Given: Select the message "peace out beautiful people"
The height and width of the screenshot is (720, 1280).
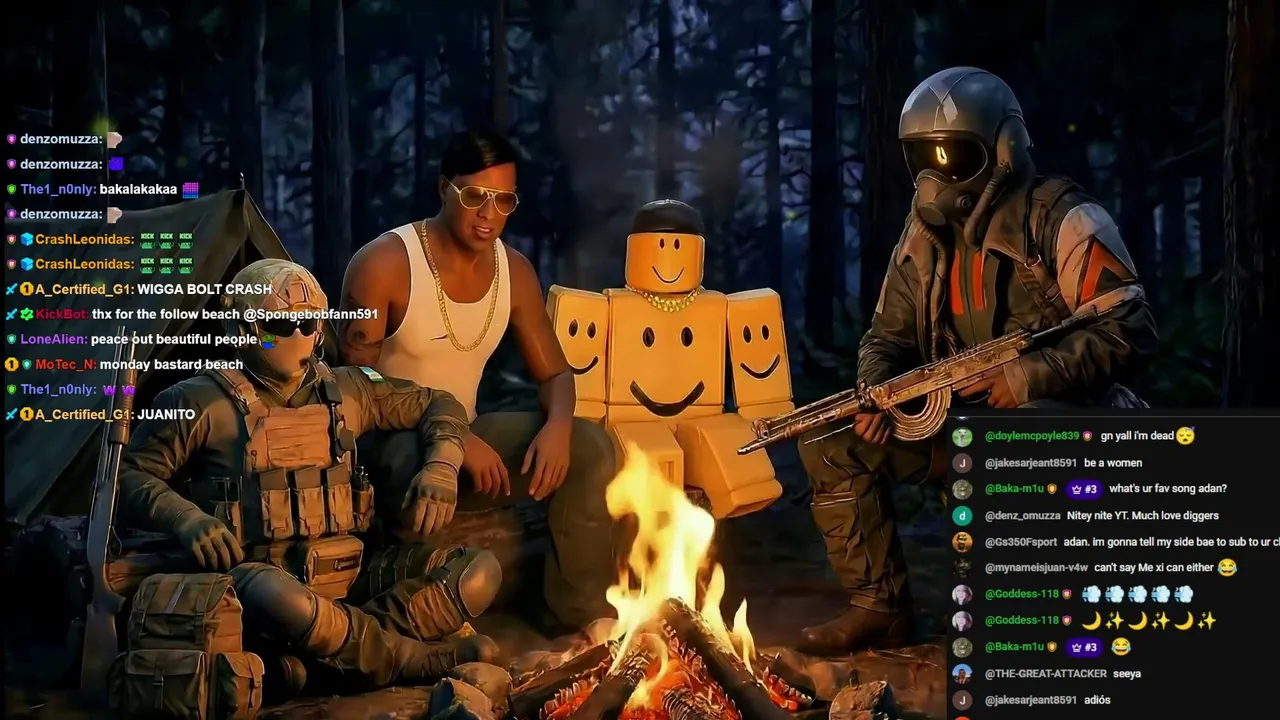Looking at the screenshot, I should [x=174, y=340].
